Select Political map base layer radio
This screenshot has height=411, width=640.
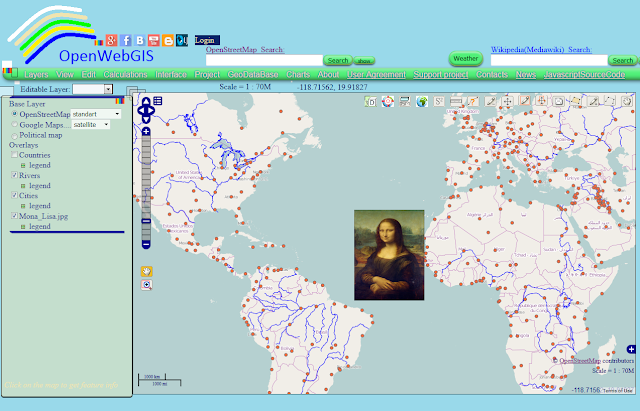point(15,136)
